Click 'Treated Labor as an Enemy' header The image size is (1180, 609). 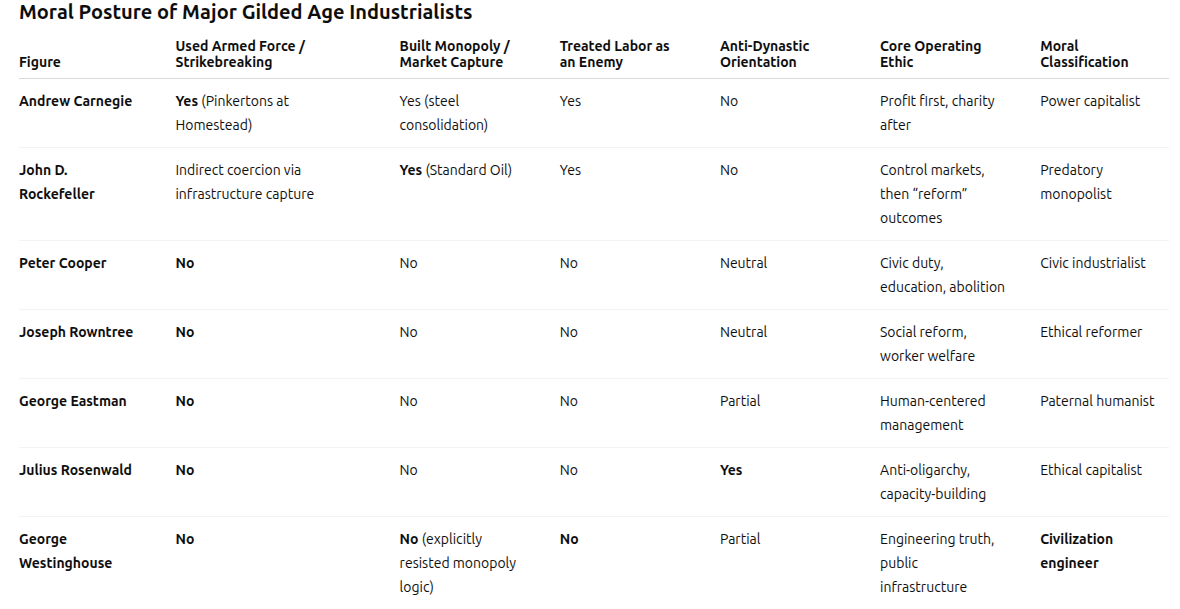(614, 54)
